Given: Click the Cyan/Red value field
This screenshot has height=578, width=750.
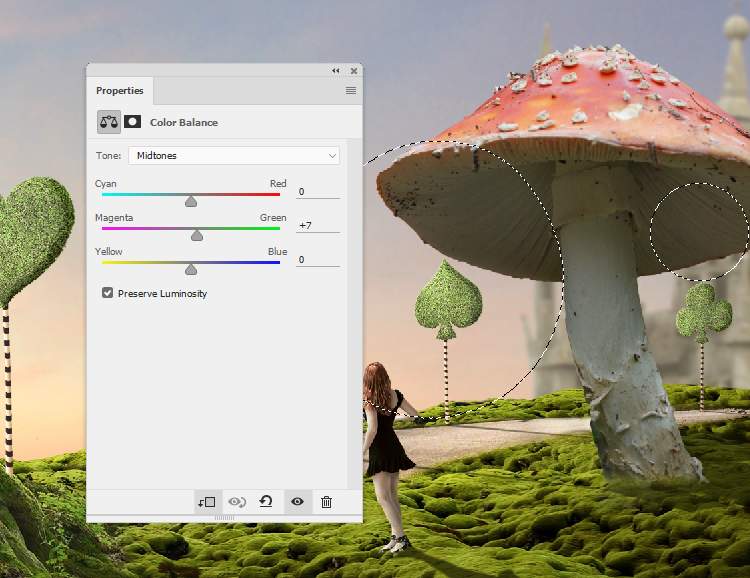Looking at the screenshot, I should [317, 192].
